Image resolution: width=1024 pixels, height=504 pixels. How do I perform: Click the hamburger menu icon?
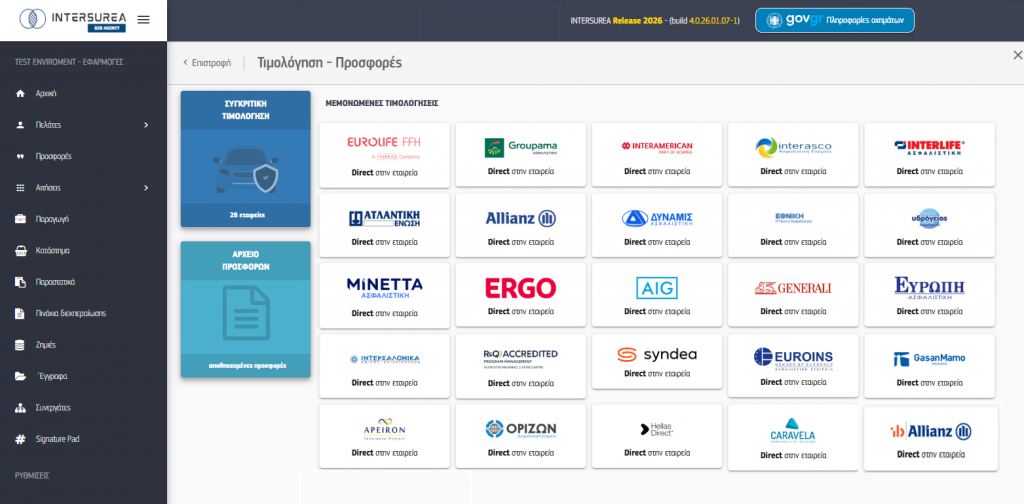coord(143,20)
